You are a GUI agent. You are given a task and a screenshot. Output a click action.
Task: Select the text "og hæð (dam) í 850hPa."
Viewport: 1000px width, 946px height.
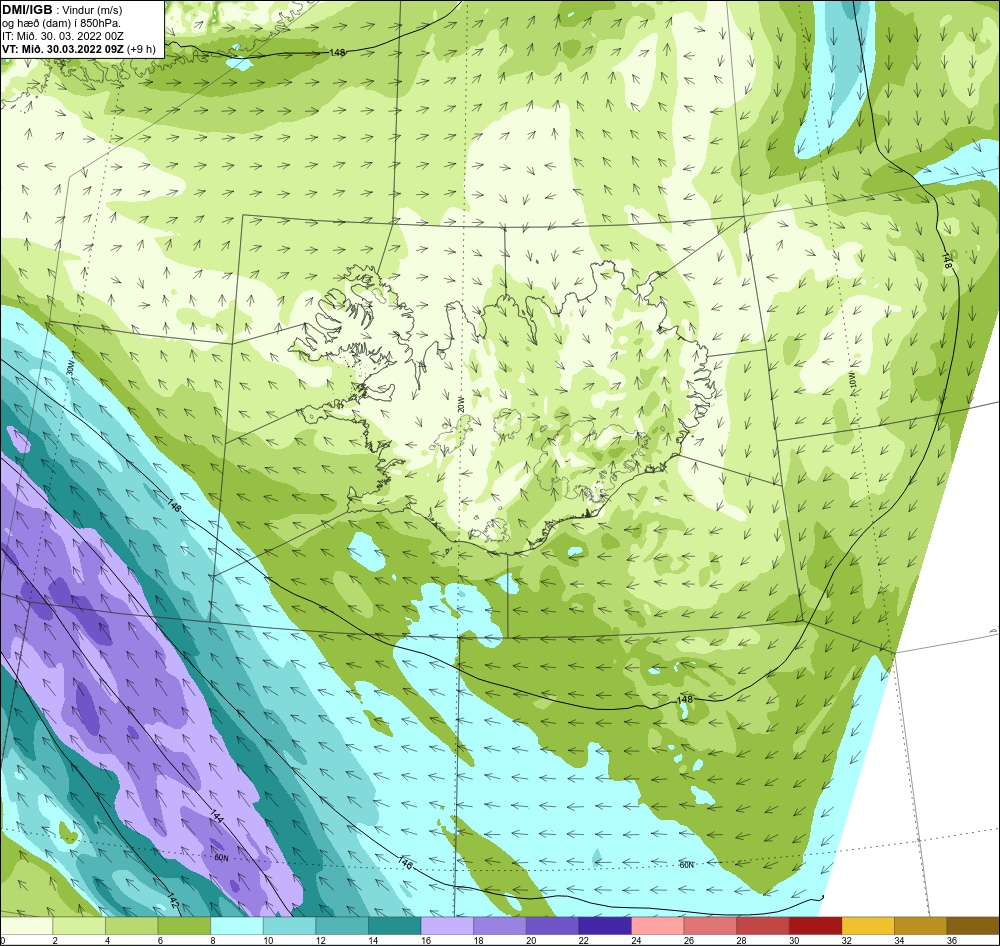pos(62,23)
